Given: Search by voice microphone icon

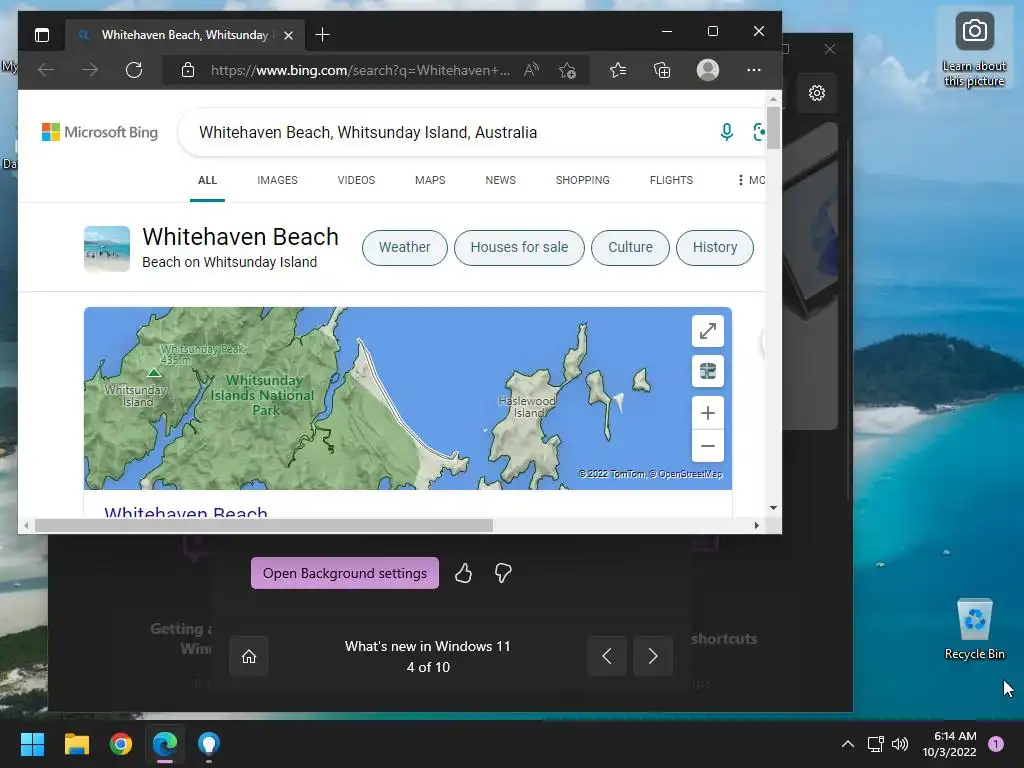Looking at the screenshot, I should (726, 132).
